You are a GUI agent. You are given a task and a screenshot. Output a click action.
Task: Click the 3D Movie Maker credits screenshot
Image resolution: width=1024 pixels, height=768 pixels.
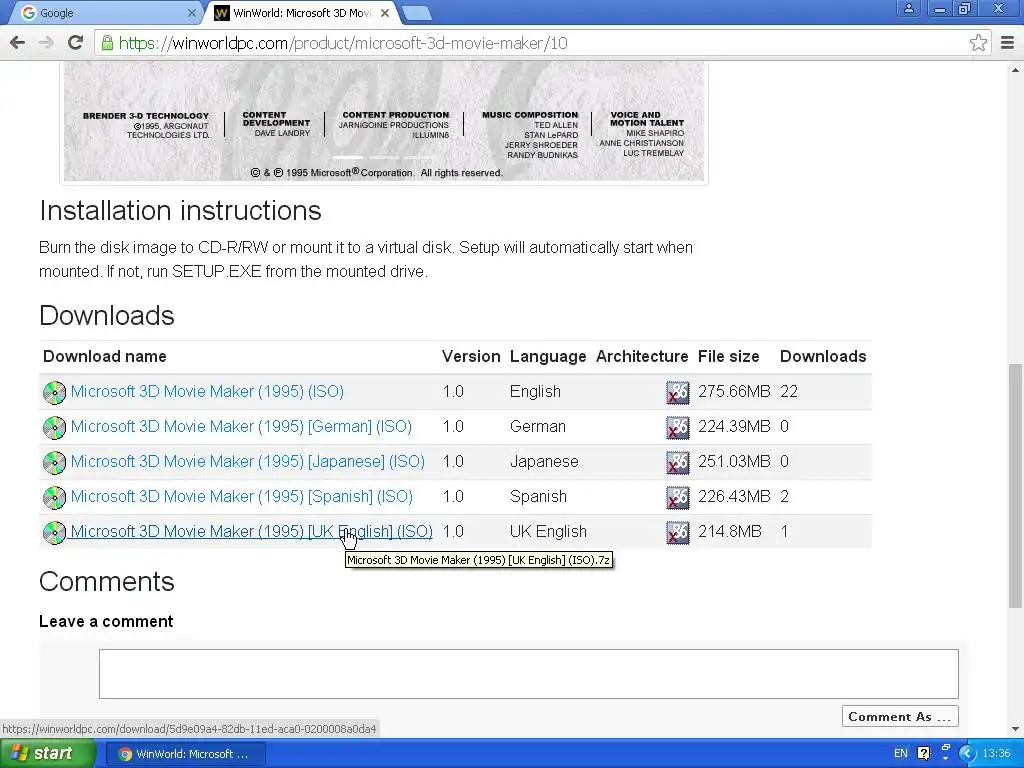[x=384, y=121]
